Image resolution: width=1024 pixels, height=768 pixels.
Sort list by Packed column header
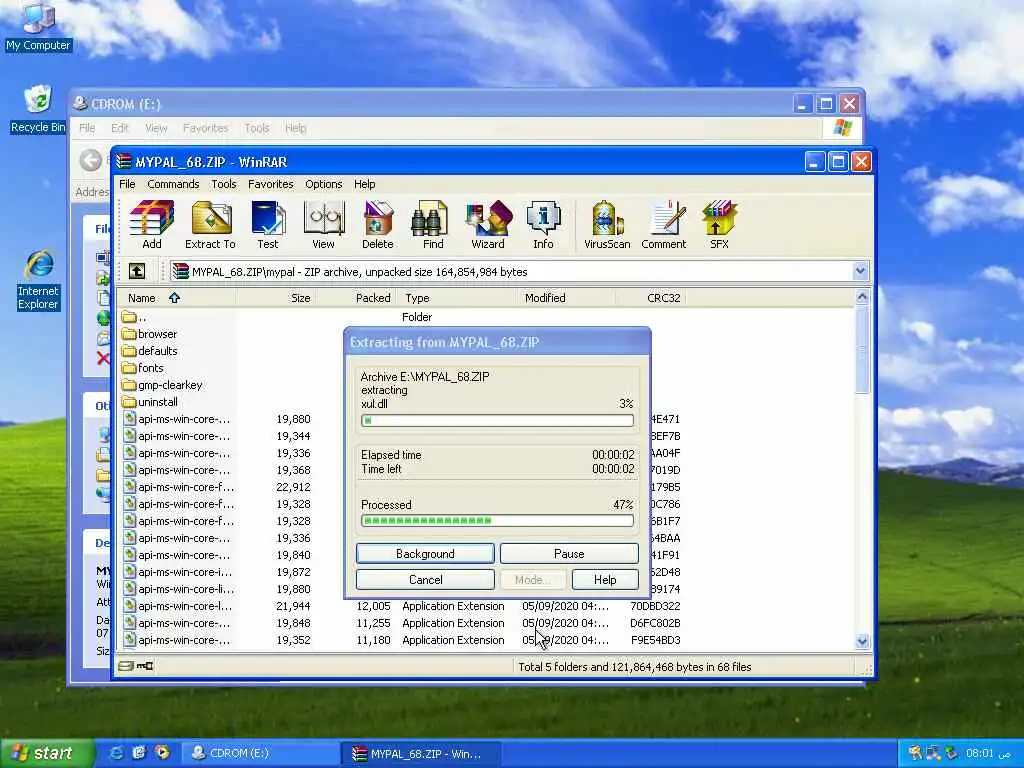pyautogui.click(x=356, y=298)
